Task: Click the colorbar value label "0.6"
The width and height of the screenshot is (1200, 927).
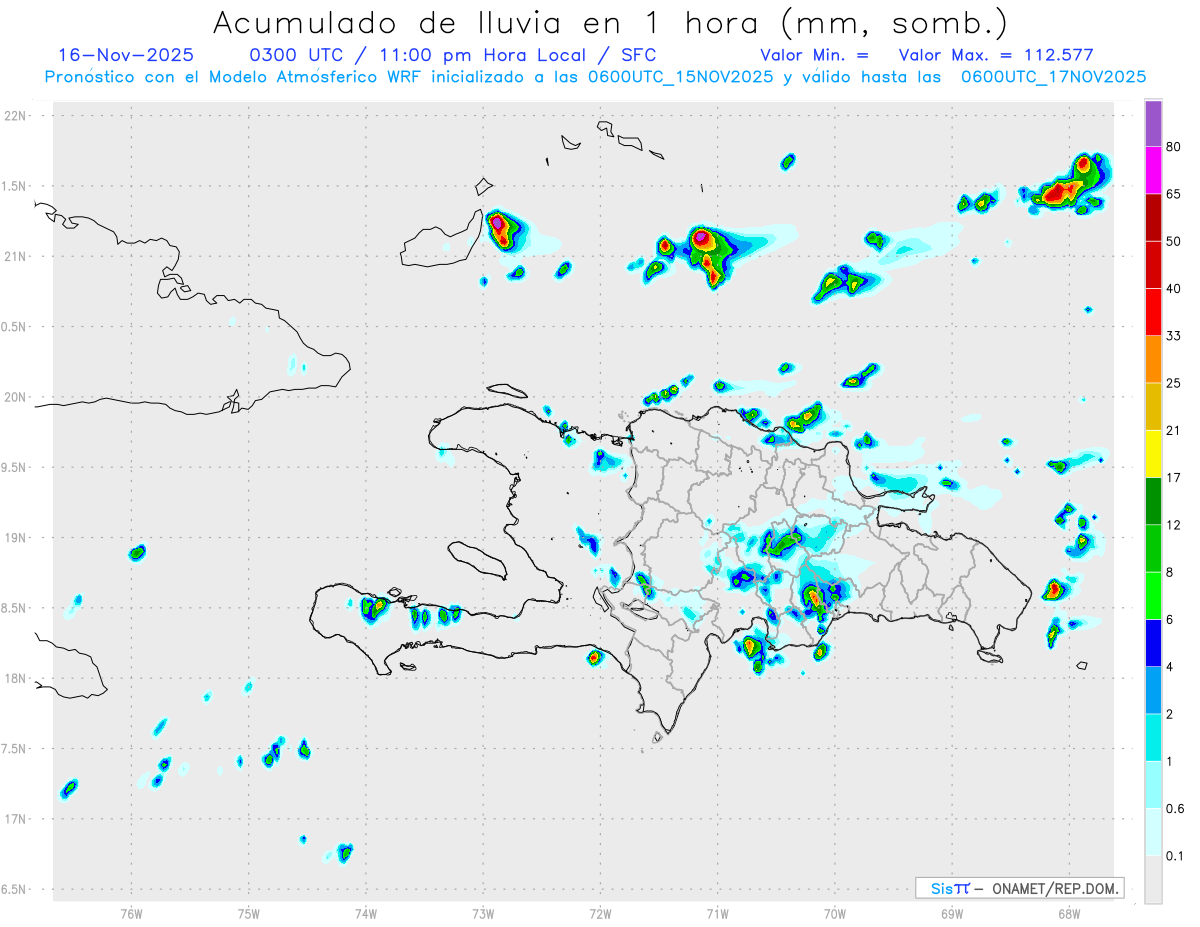Action: tap(1175, 808)
